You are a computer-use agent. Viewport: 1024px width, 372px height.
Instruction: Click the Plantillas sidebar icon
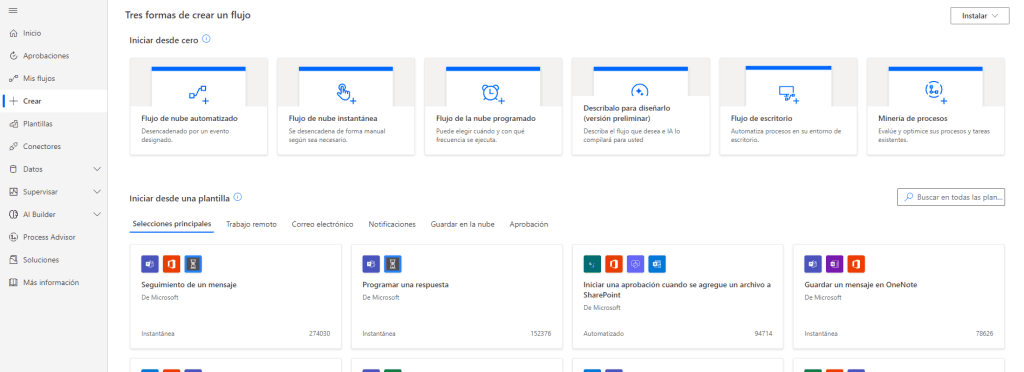click(13, 124)
